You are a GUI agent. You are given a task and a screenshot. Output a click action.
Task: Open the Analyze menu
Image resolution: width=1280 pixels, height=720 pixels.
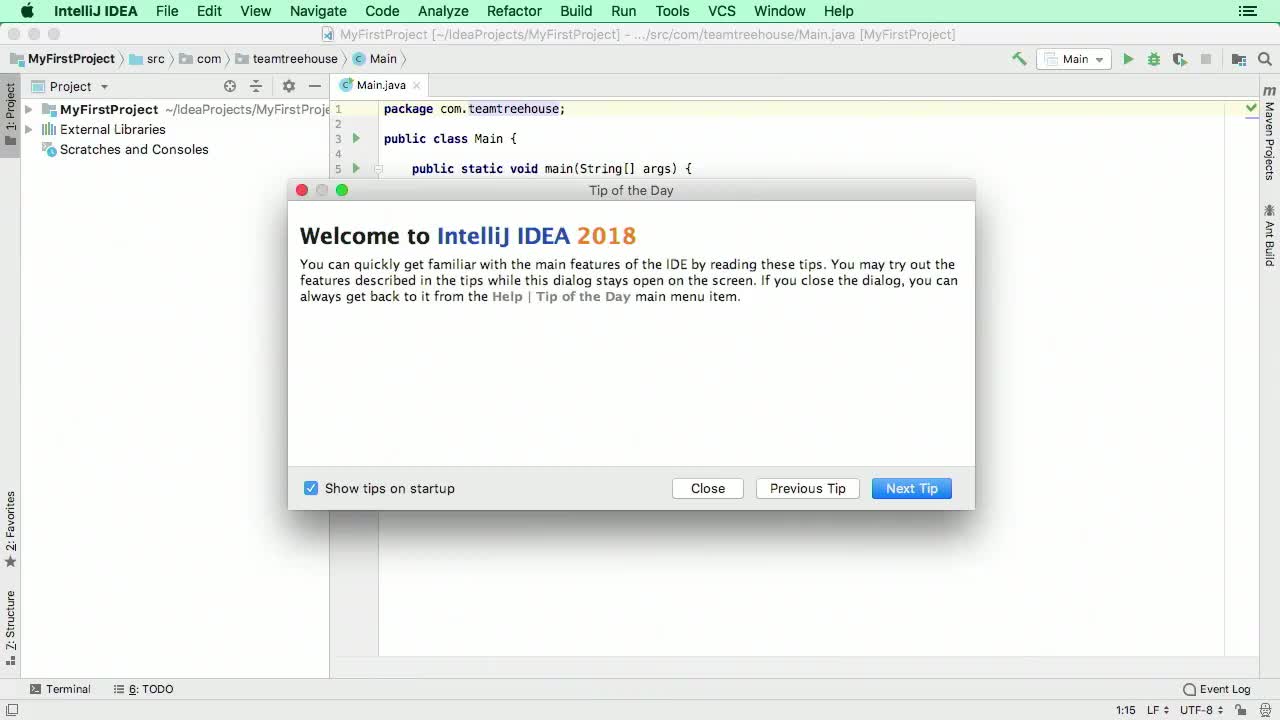[x=443, y=11]
